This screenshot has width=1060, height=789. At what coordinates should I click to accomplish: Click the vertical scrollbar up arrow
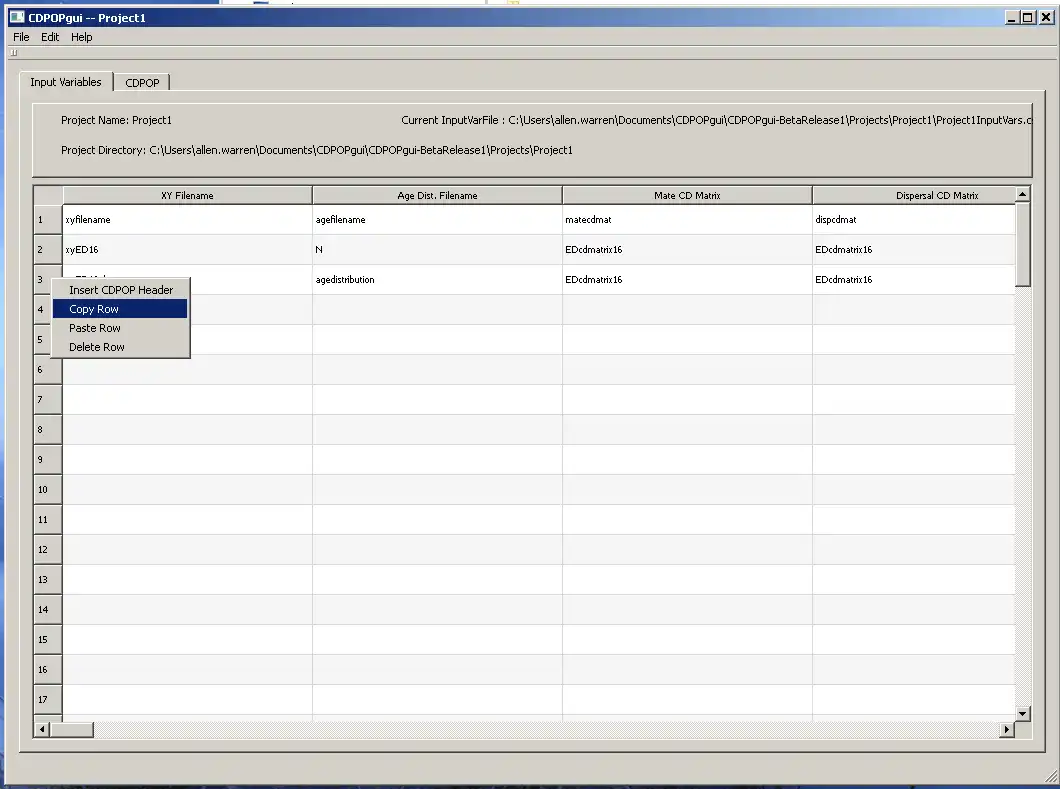1022,195
